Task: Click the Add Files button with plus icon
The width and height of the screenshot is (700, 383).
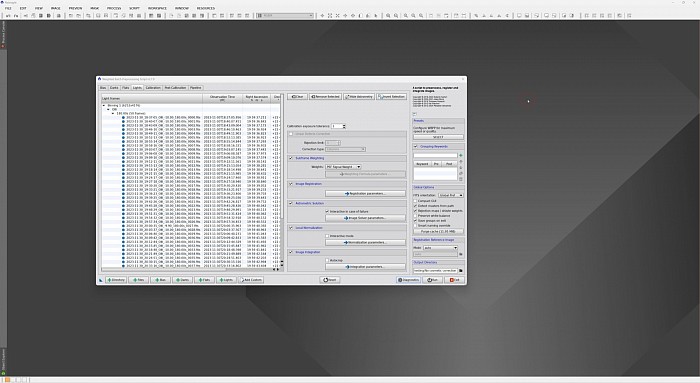Action: 138,280
